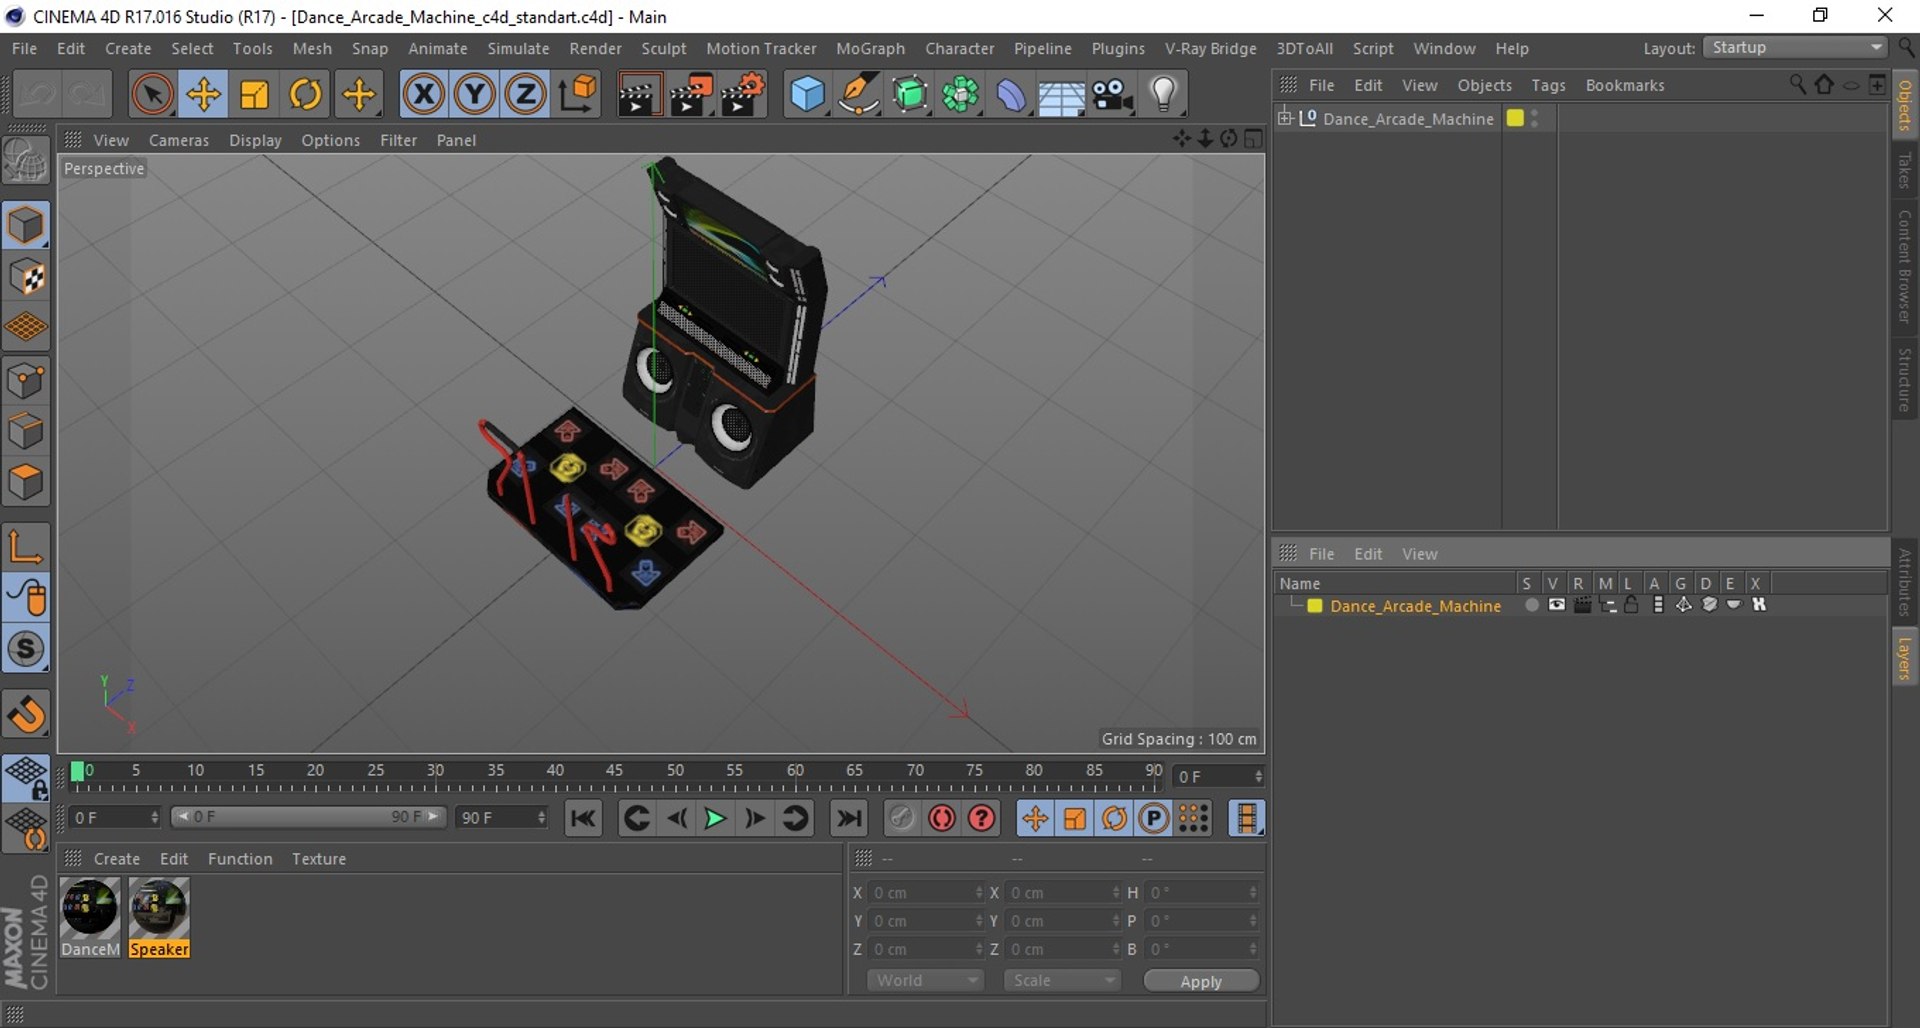Select the Rotate tool

tap(306, 95)
